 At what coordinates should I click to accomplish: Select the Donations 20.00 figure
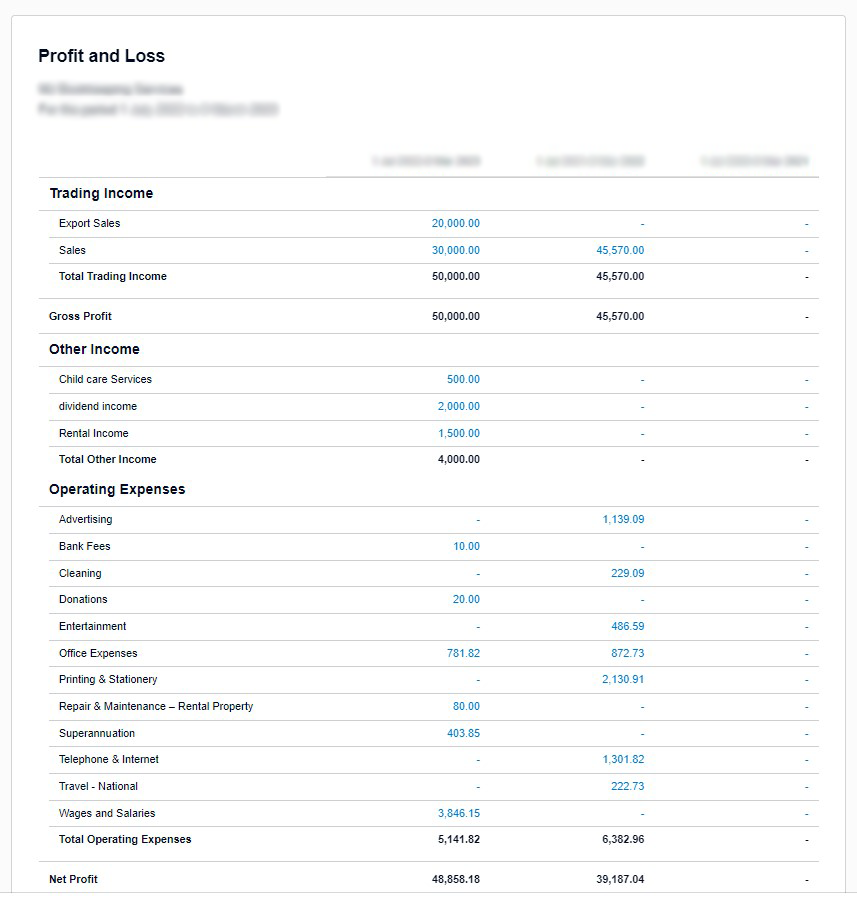466,600
